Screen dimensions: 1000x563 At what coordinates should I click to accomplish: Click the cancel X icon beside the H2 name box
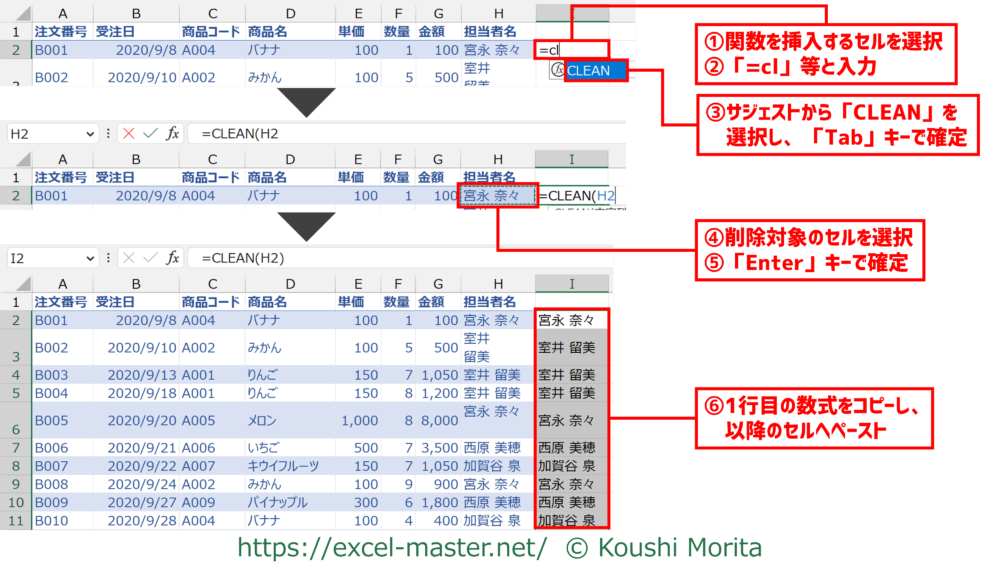(128, 133)
